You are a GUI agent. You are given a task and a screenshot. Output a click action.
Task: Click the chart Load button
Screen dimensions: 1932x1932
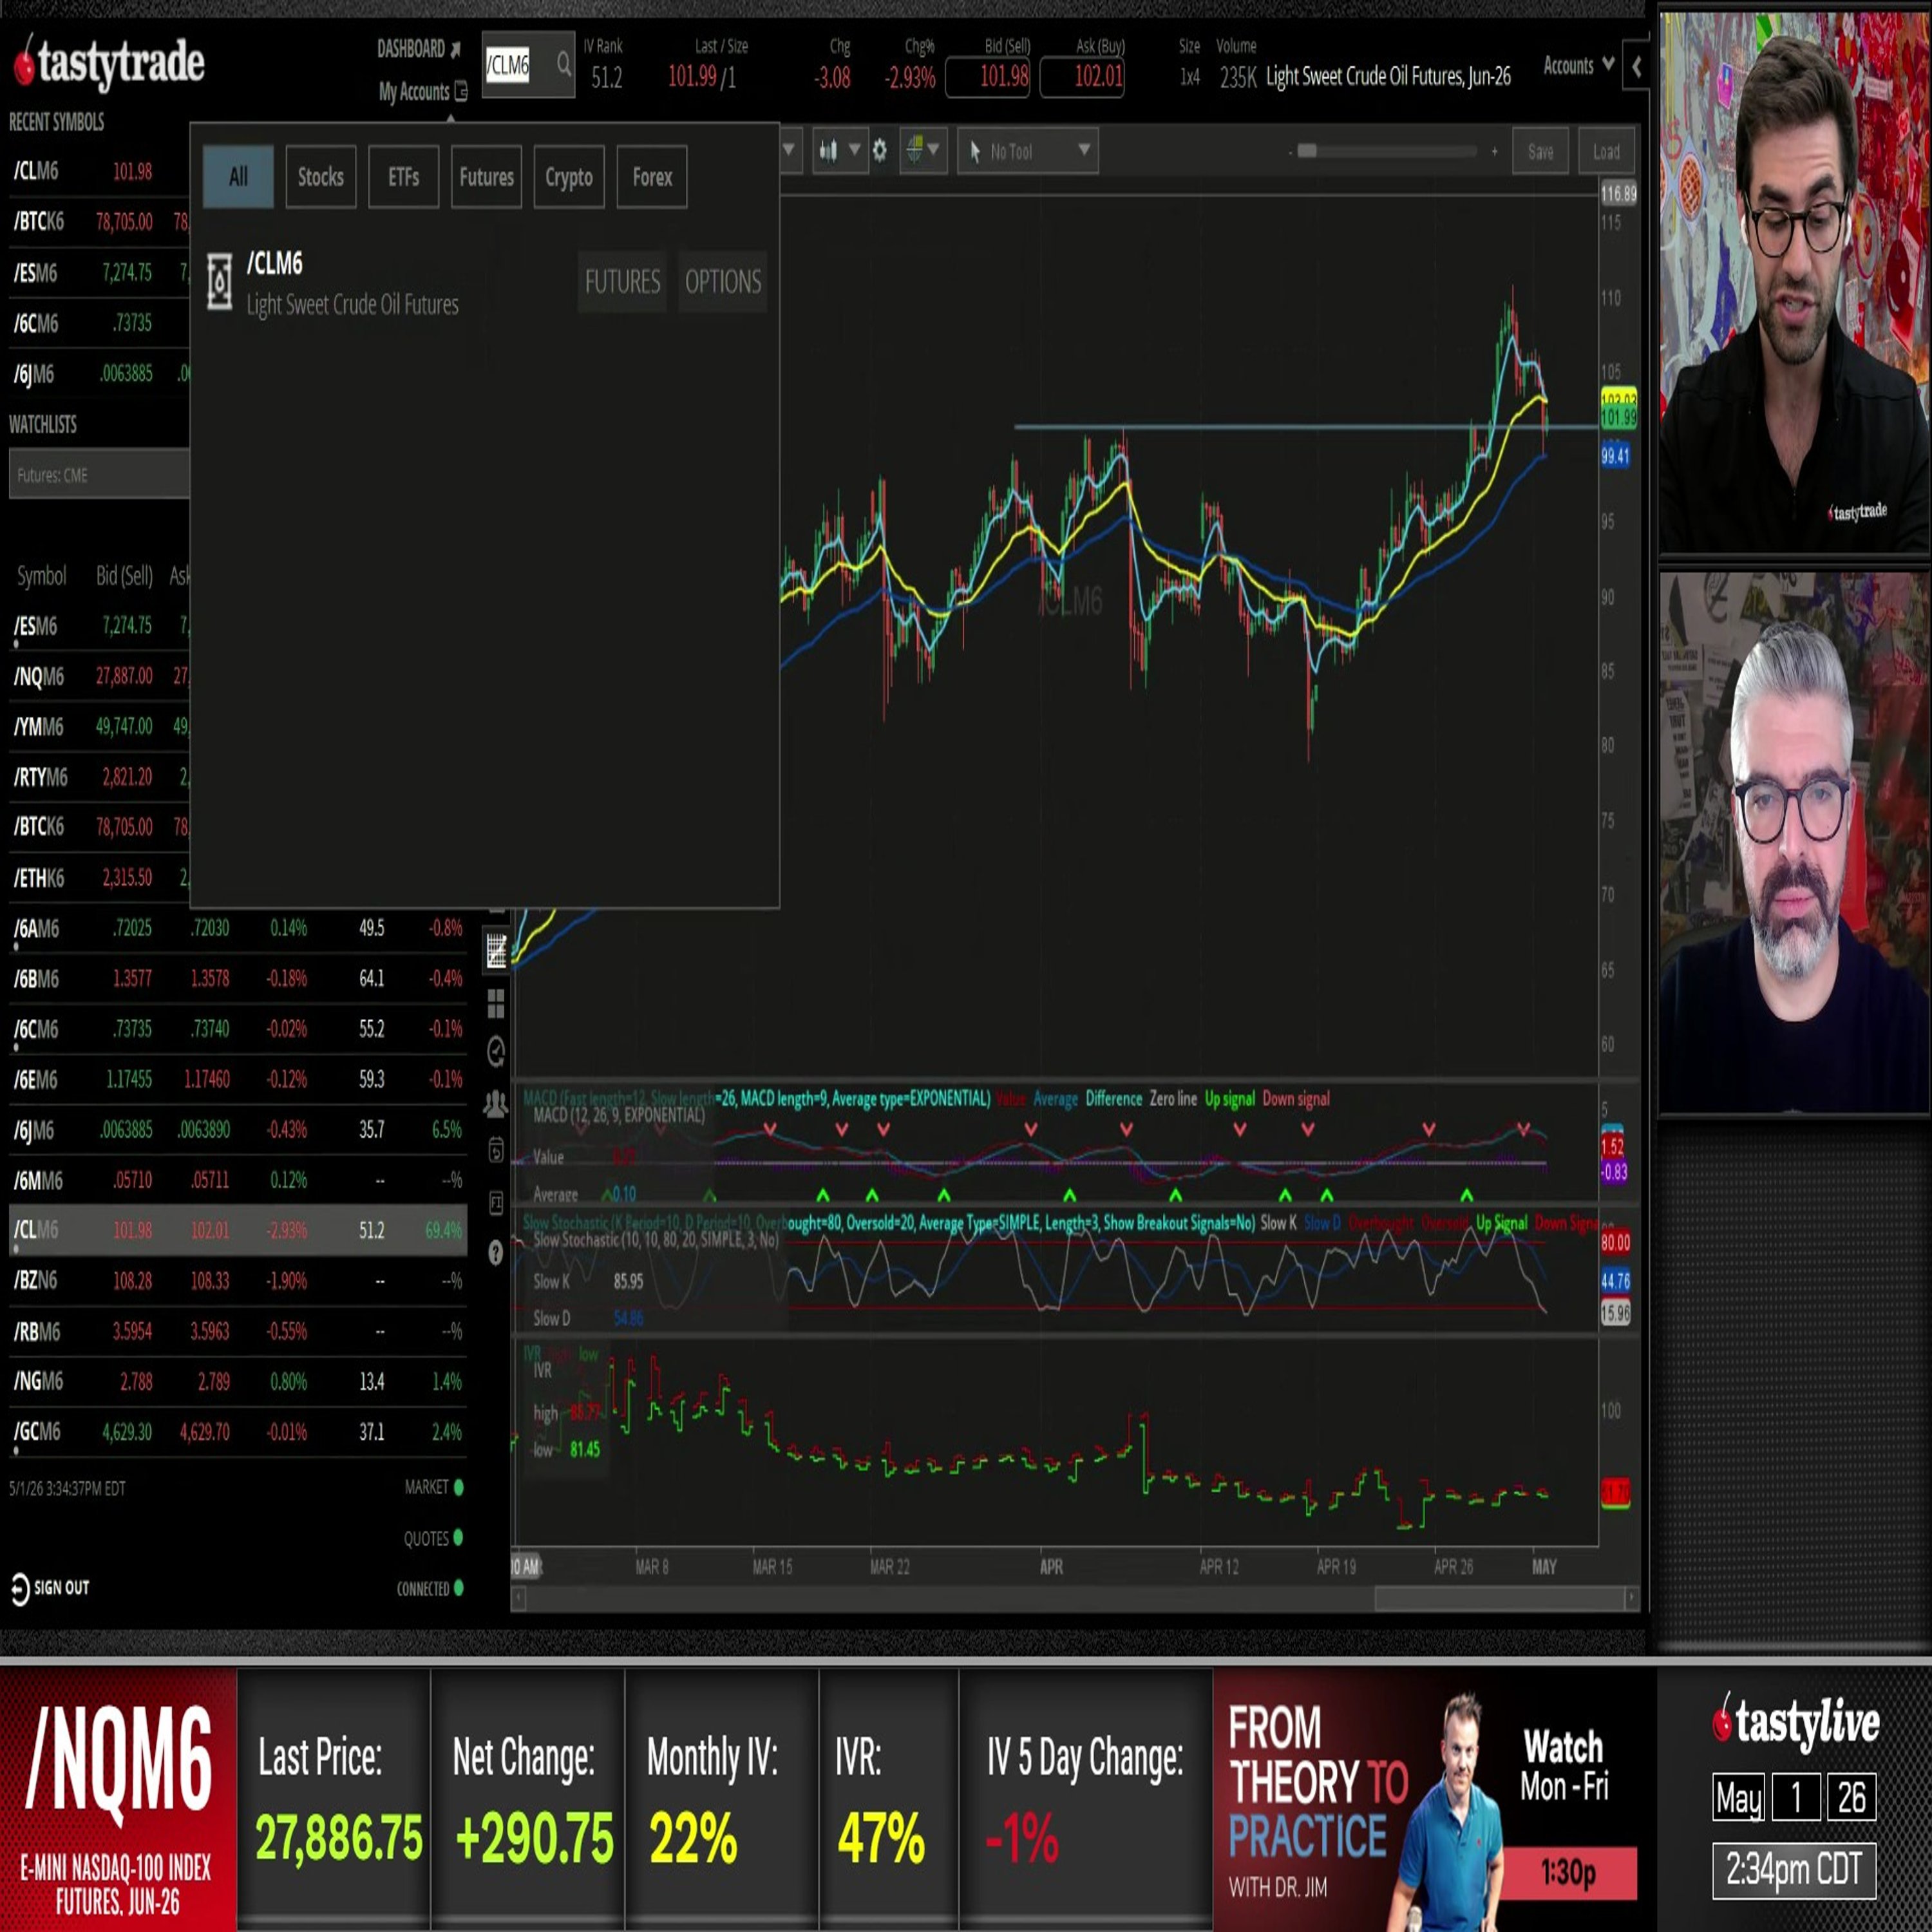(1606, 152)
